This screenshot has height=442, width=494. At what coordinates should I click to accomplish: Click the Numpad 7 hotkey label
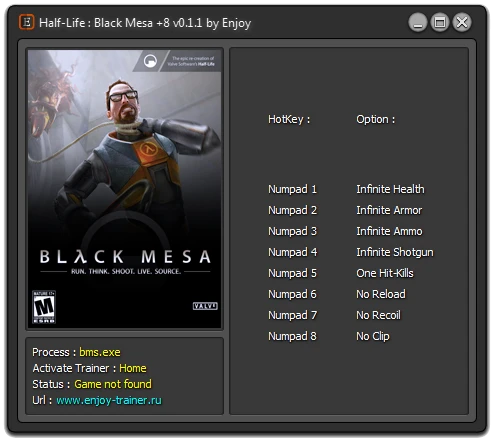(292, 315)
